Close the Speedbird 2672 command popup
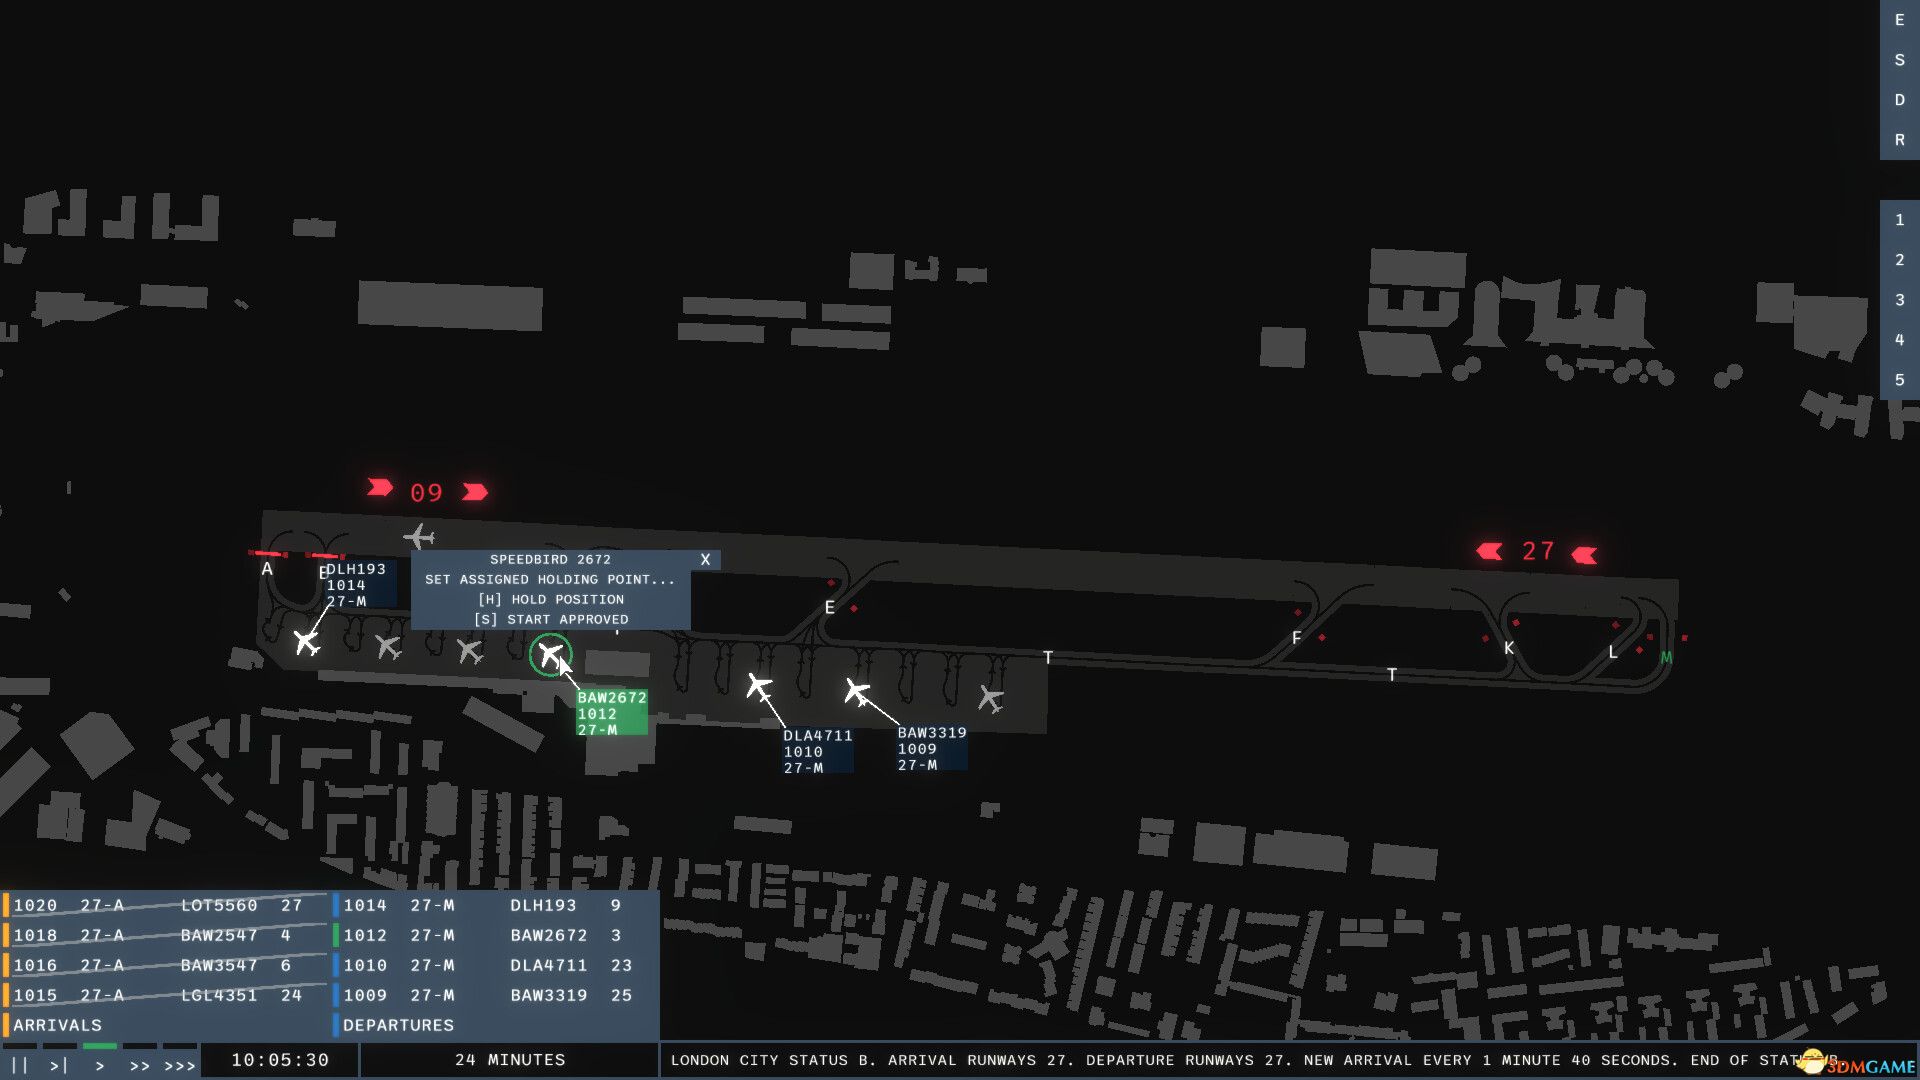This screenshot has height=1080, width=1920. [705, 560]
